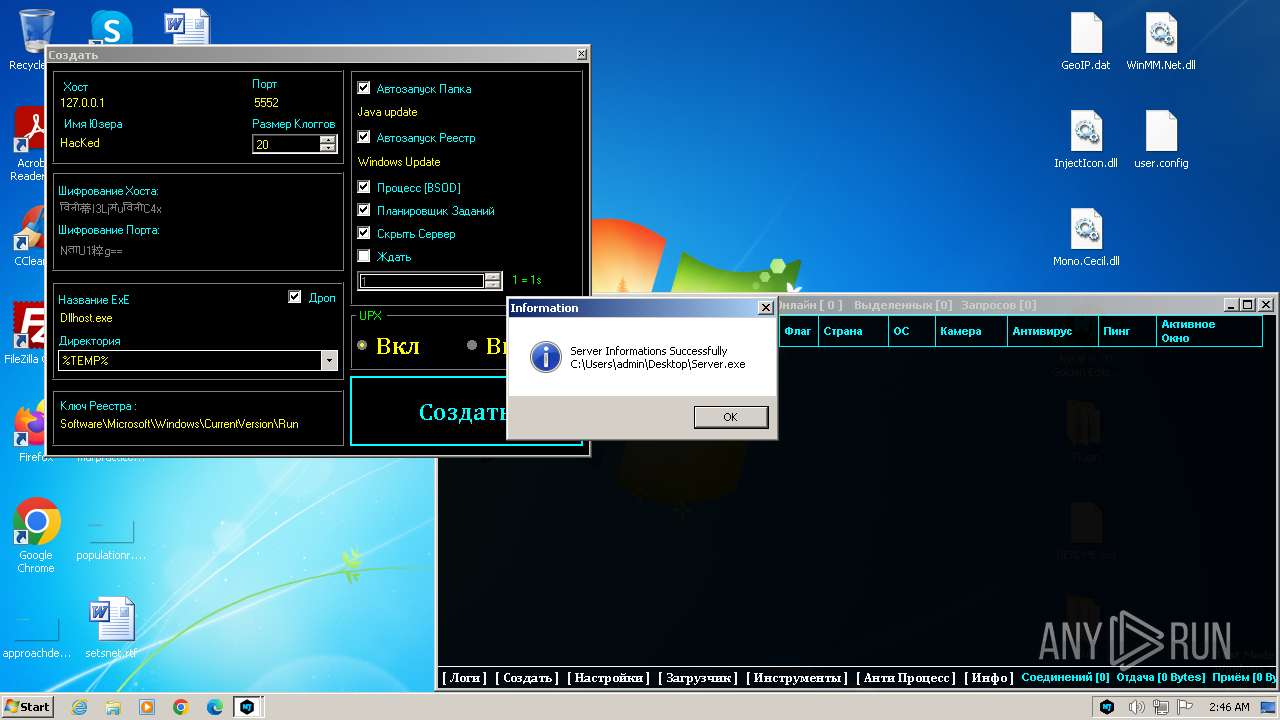Close the Information dialog
The image size is (1280, 720).
[766, 308]
